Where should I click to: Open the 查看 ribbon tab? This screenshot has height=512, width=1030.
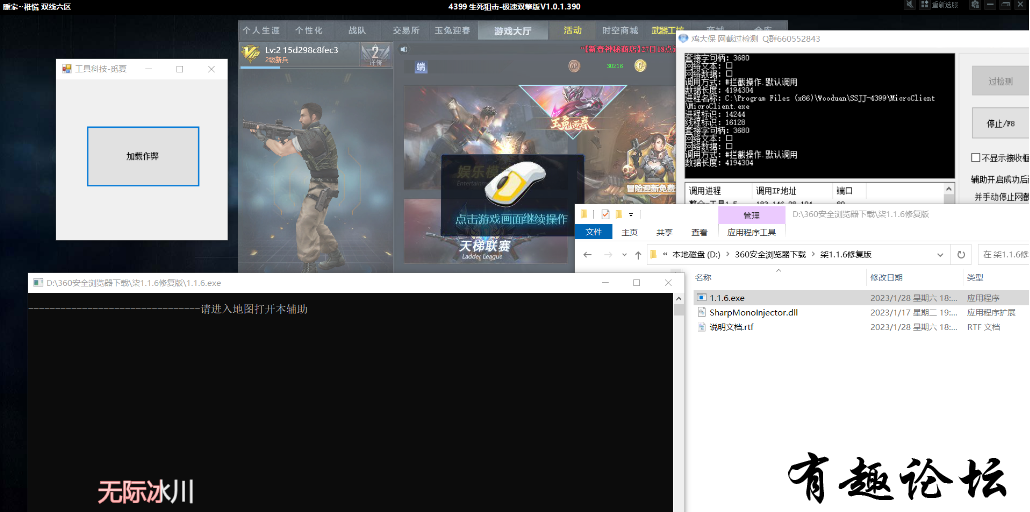coord(699,232)
